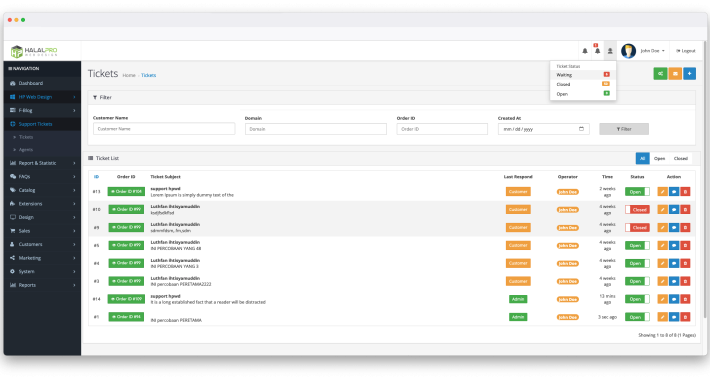Toggle the Open status switch for ticket #1
Viewport: 710px width, 380px height.
pos(637,317)
